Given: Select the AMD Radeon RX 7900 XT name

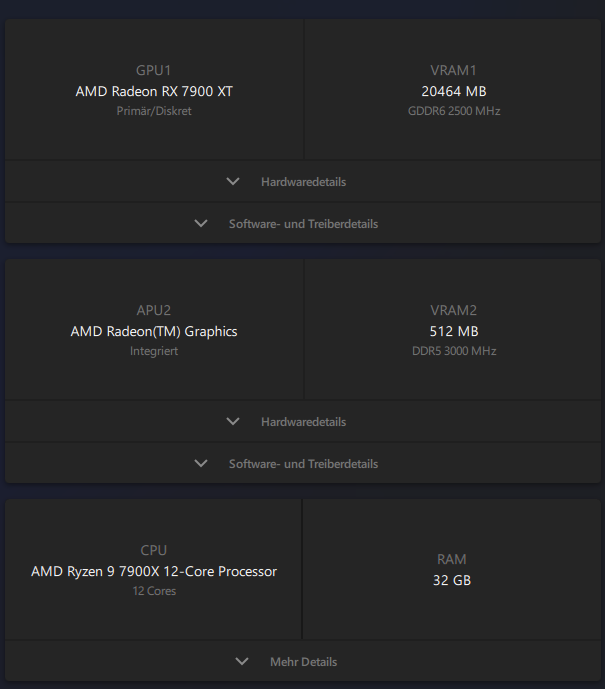Looking at the screenshot, I should [154, 91].
